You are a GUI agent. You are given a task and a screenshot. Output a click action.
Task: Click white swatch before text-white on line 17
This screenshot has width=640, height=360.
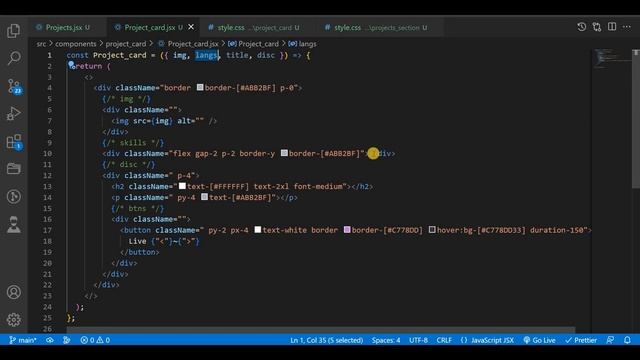click(x=258, y=230)
